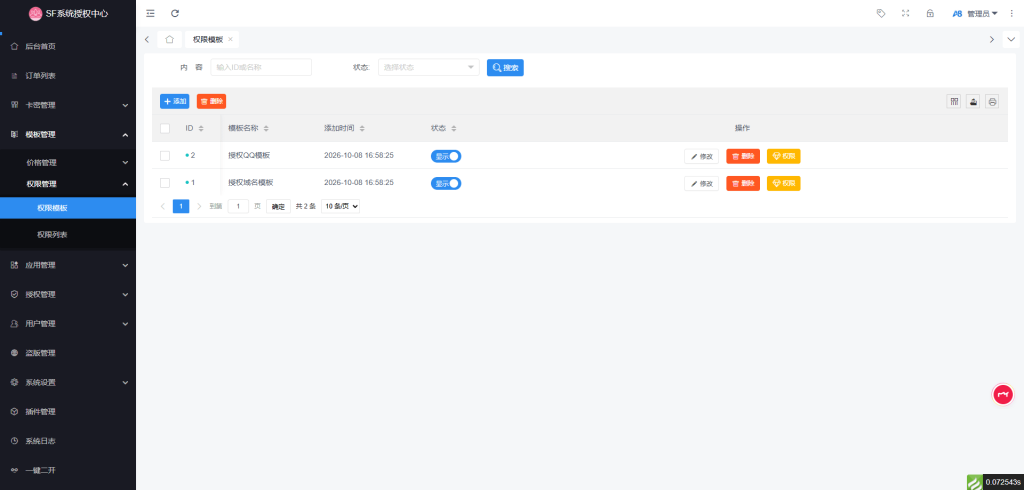Focus the 输入ID或名称 input field
This screenshot has height=490, width=1024.
point(261,67)
